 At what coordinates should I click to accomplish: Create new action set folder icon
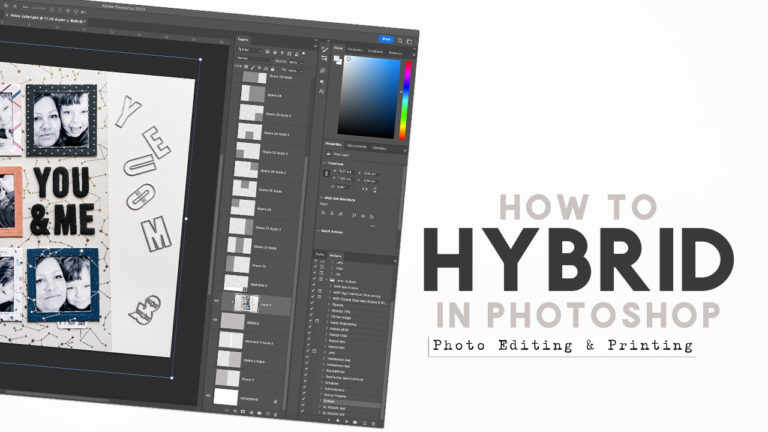(x=355, y=422)
